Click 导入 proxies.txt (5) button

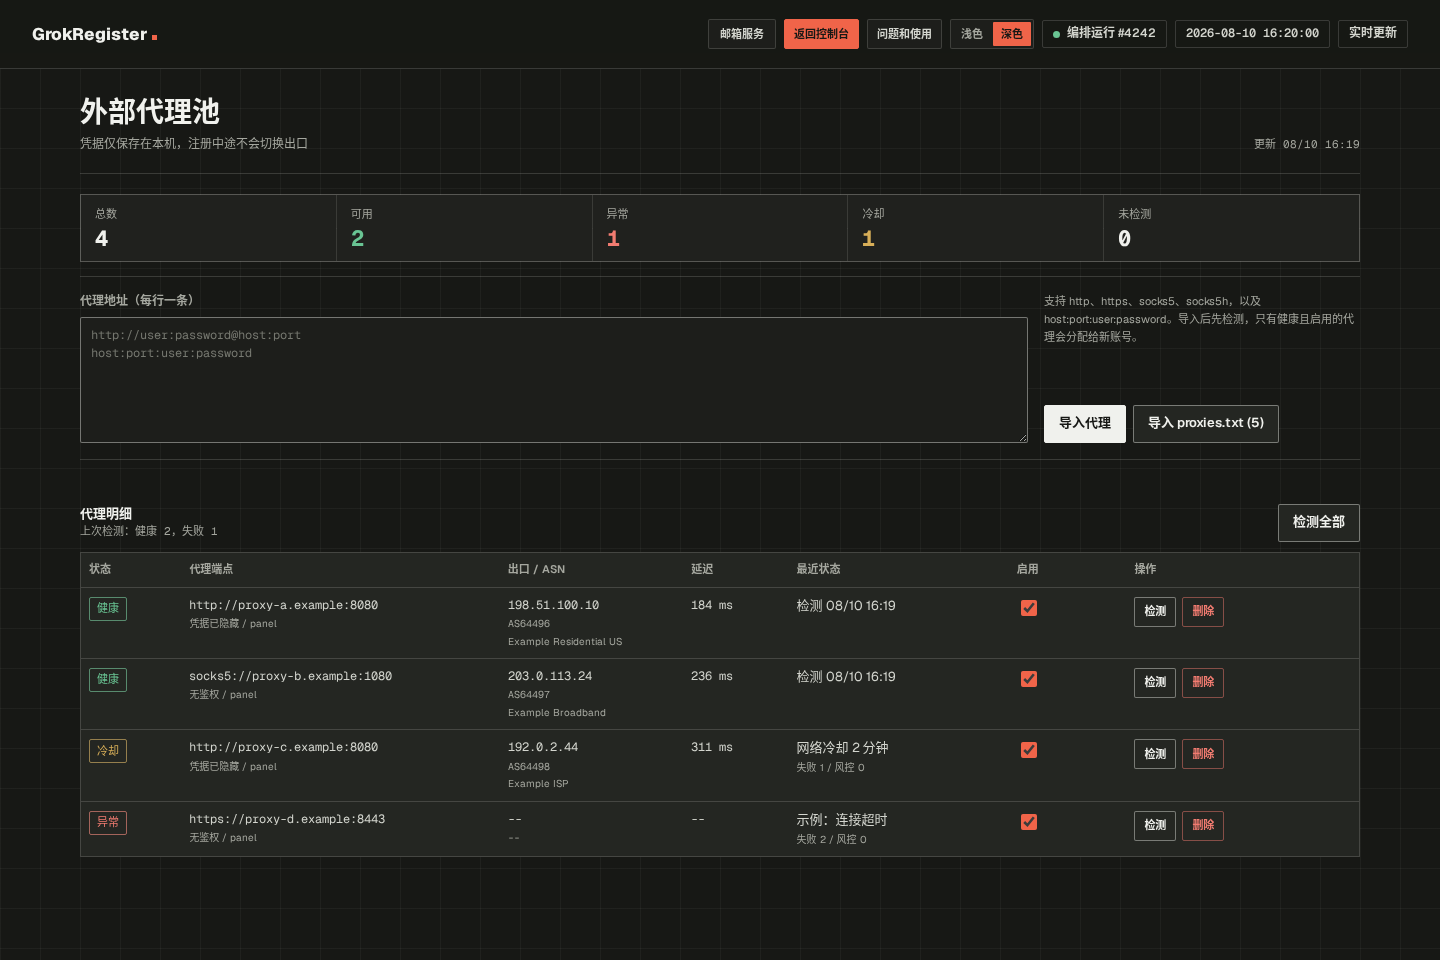click(1206, 424)
